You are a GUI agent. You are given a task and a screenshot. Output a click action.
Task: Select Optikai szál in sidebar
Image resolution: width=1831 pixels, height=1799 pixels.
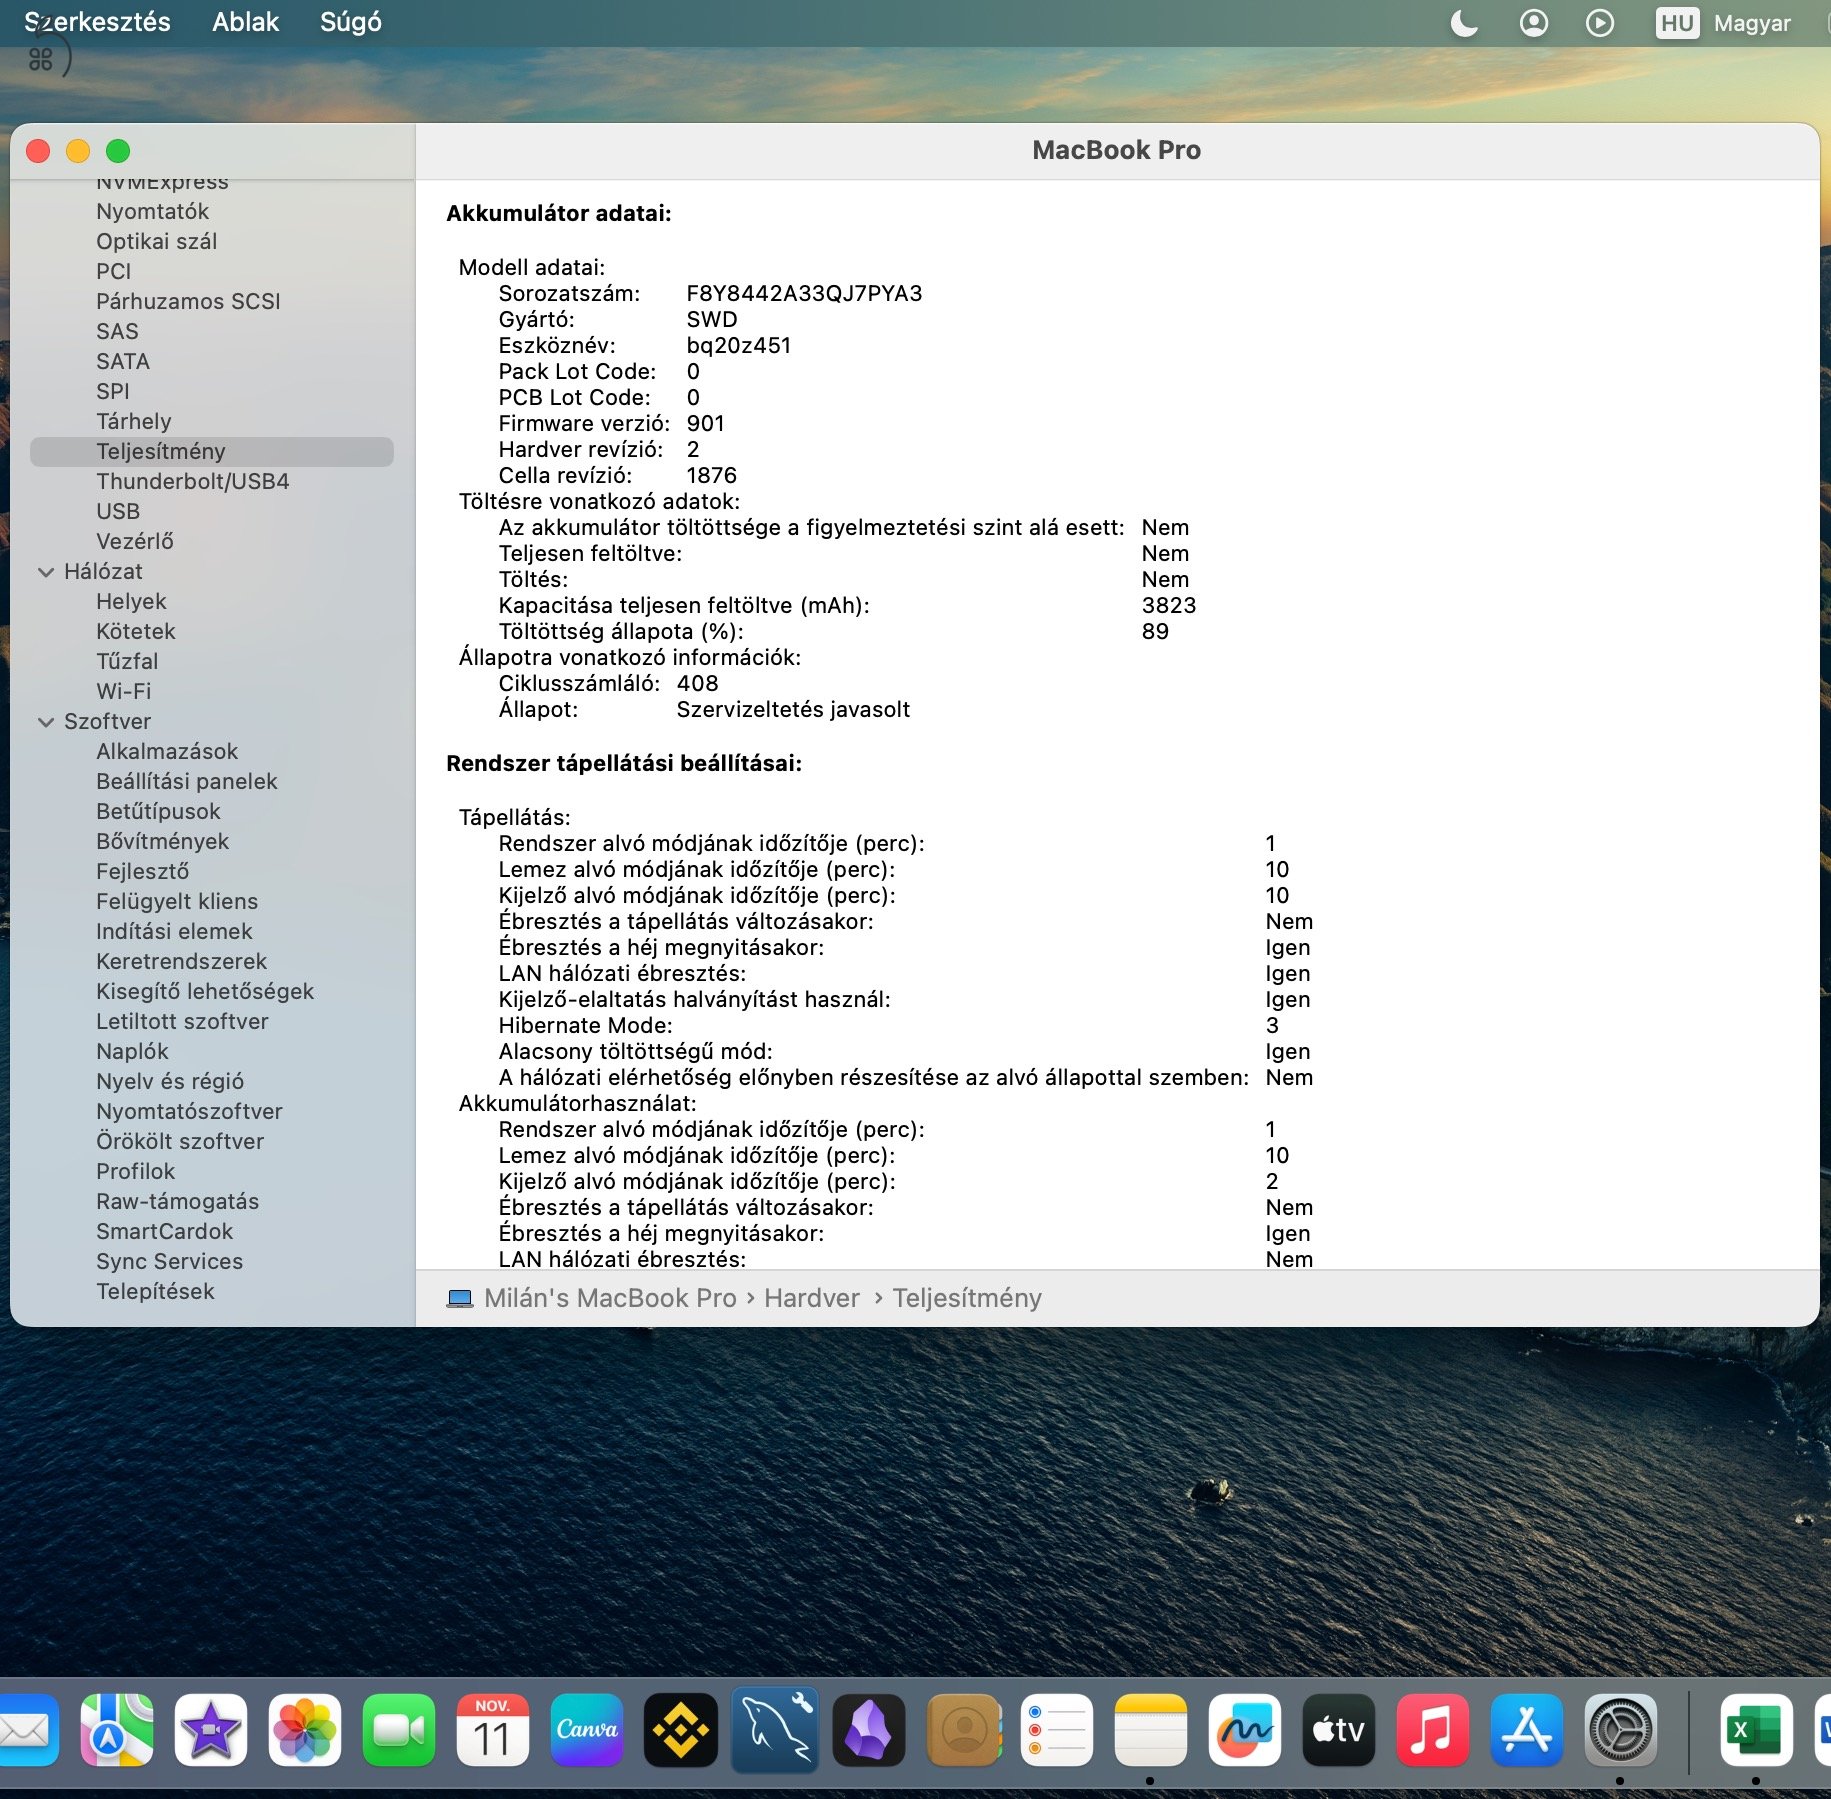(x=156, y=242)
